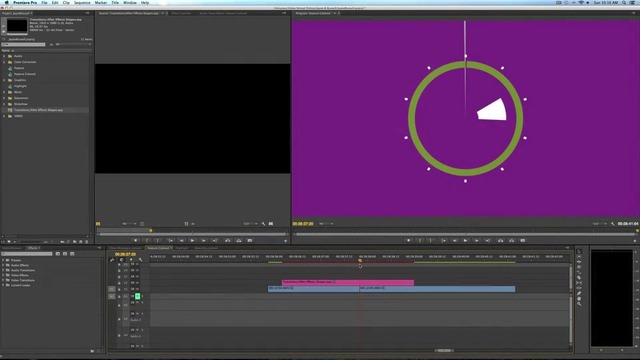The width and height of the screenshot is (640, 360).
Task: Click Play in the Source monitor
Action: (192, 240)
